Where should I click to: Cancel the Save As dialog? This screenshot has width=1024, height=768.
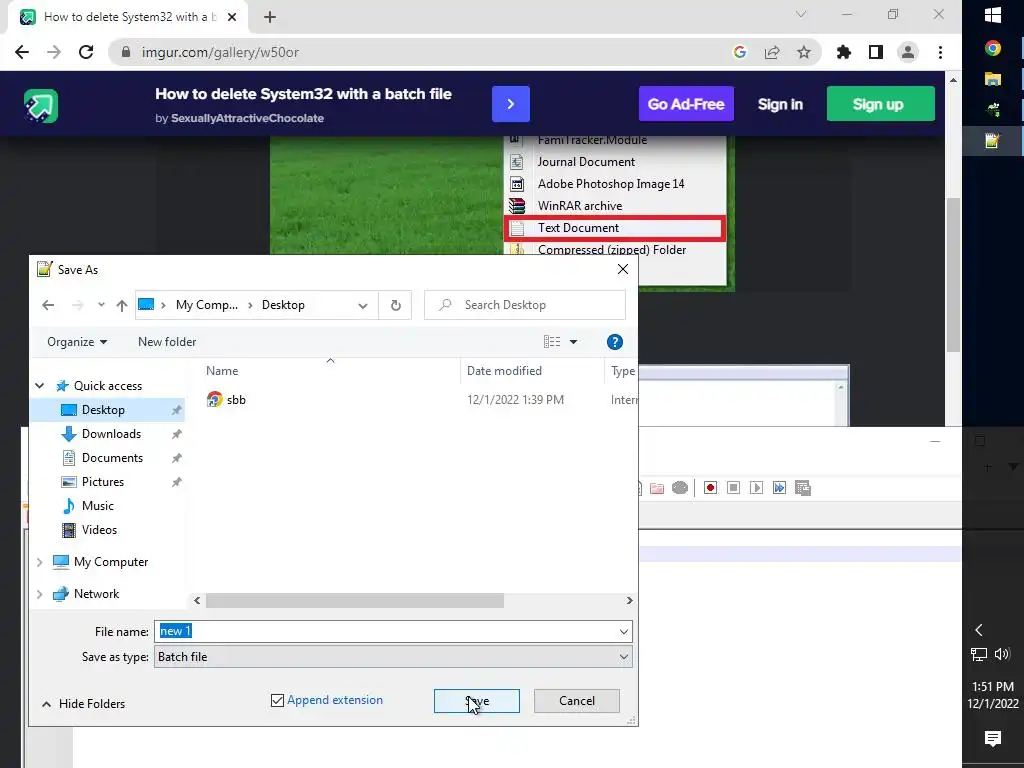point(577,701)
